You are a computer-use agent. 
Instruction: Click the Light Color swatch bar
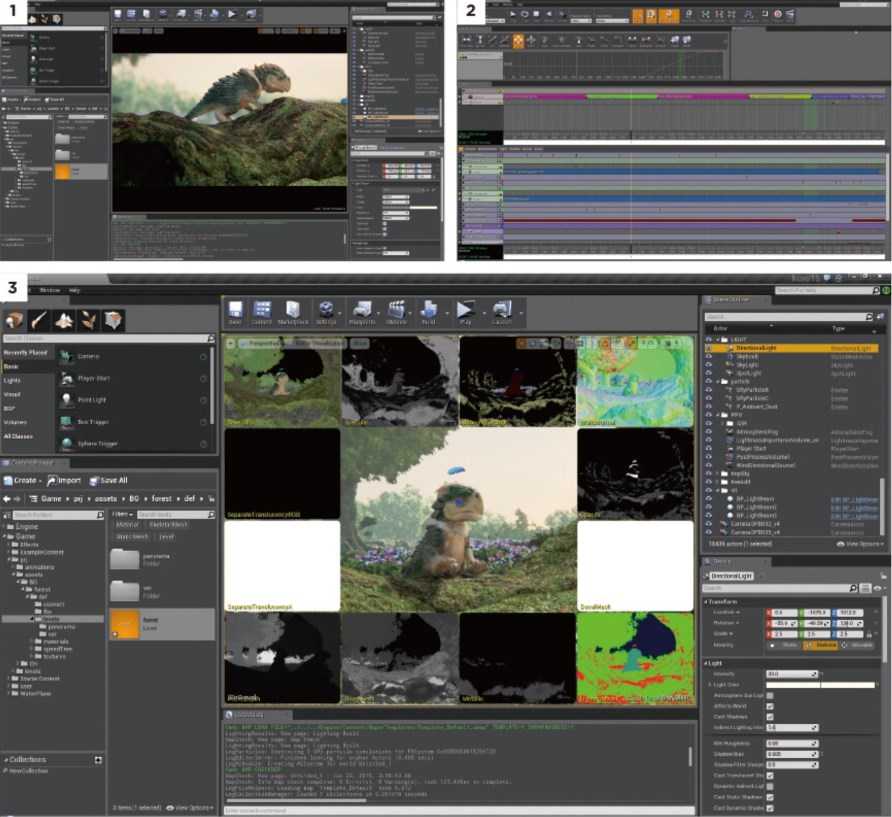click(x=820, y=685)
